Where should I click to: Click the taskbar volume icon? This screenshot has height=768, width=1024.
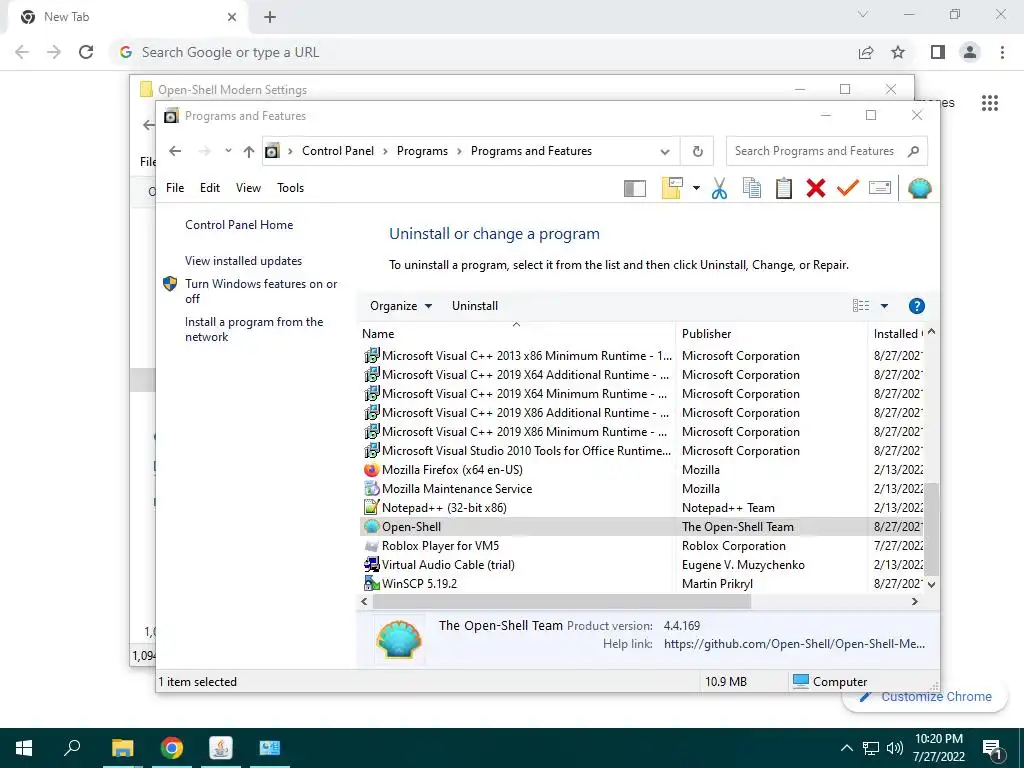tap(895, 748)
